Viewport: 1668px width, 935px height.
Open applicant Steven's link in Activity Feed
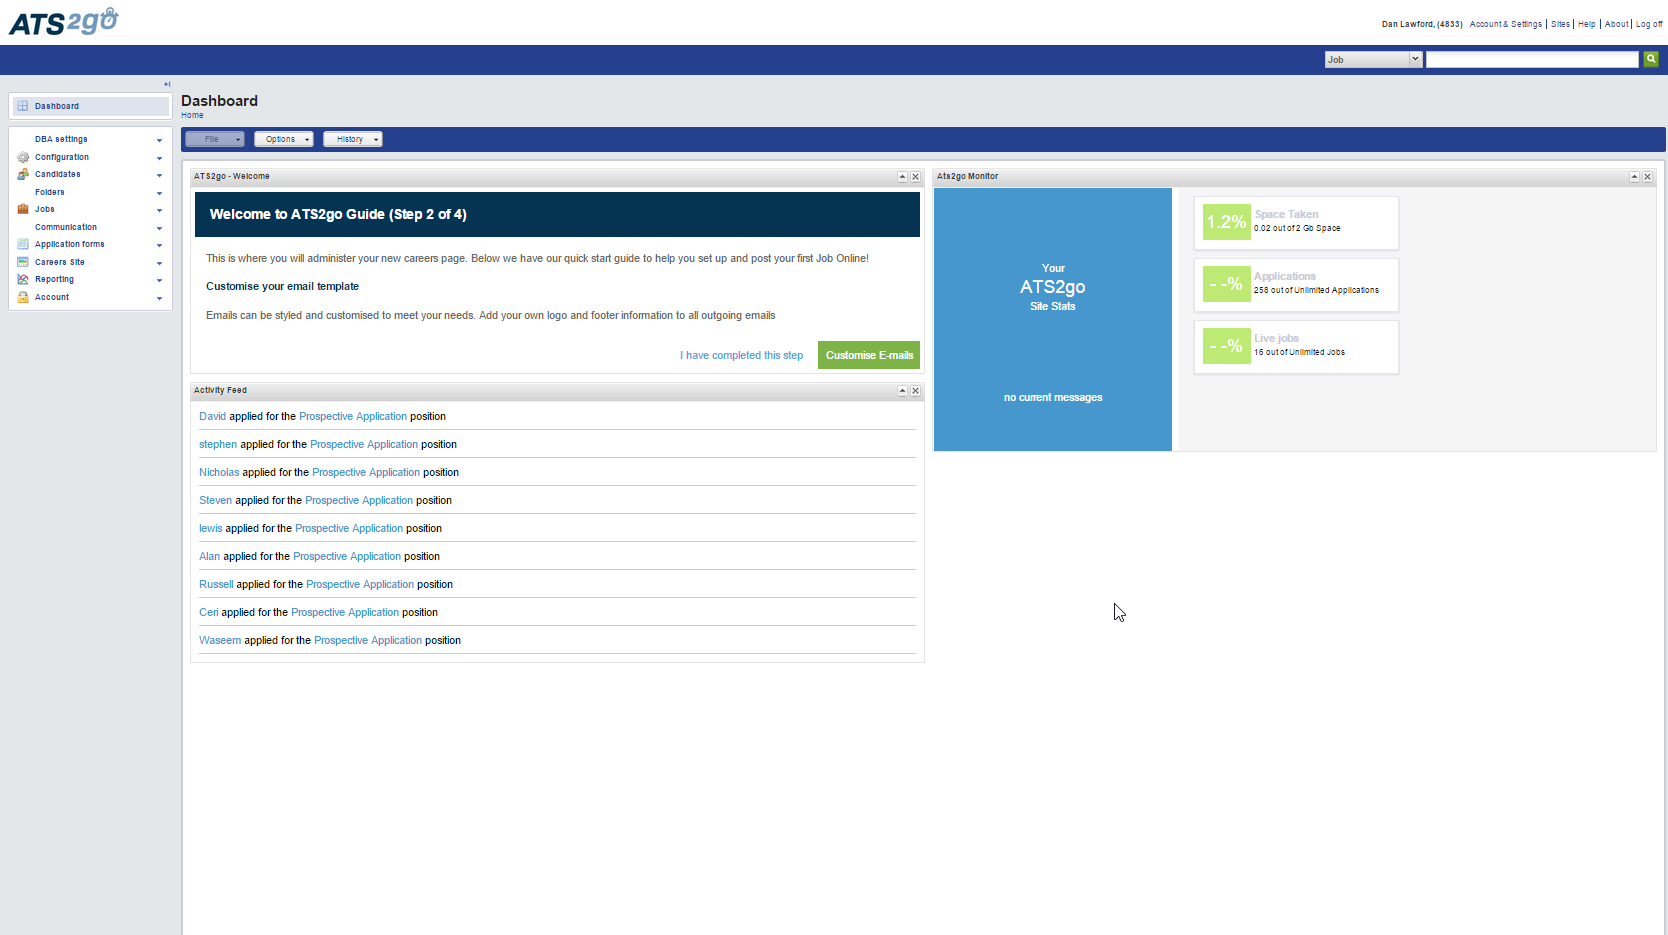pos(215,500)
